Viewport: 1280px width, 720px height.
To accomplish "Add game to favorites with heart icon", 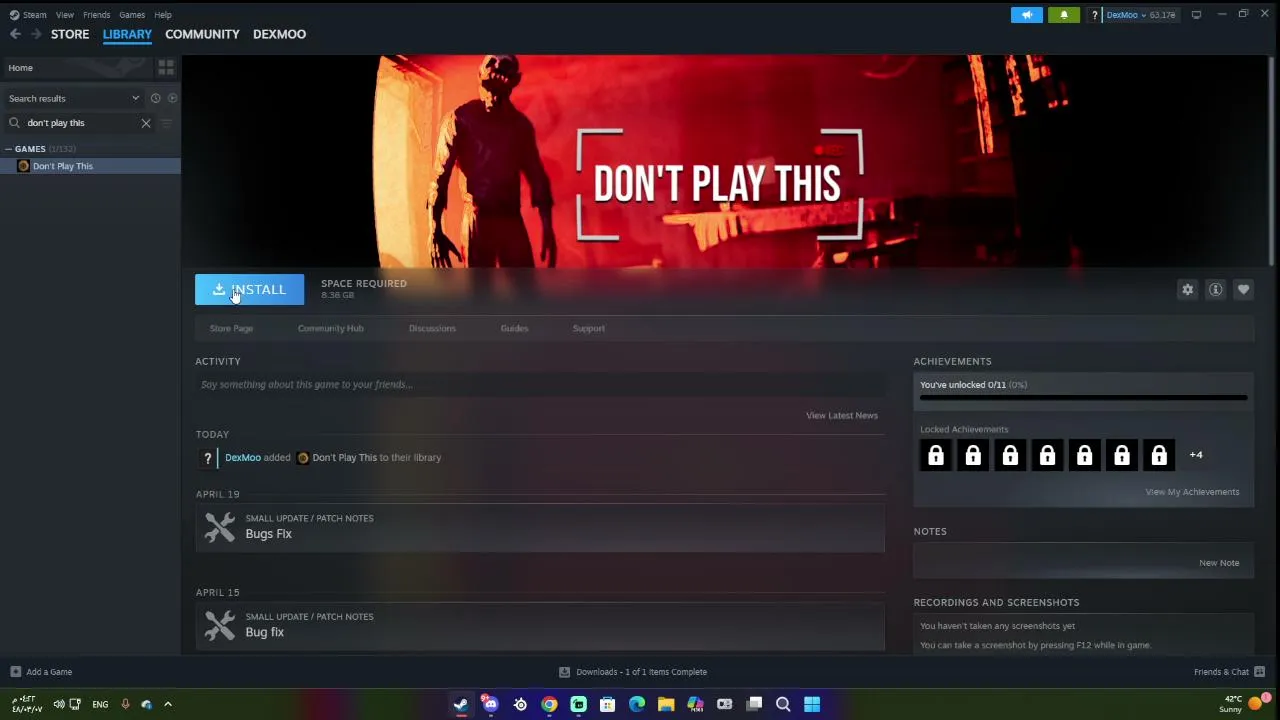I will (1243, 290).
